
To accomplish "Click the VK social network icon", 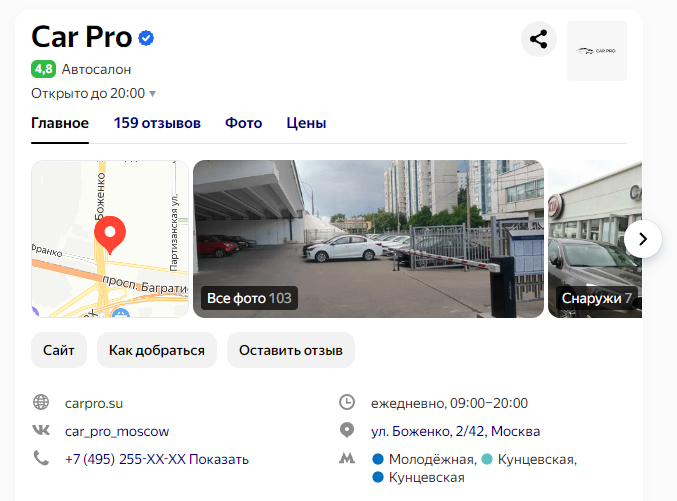I will [41, 430].
